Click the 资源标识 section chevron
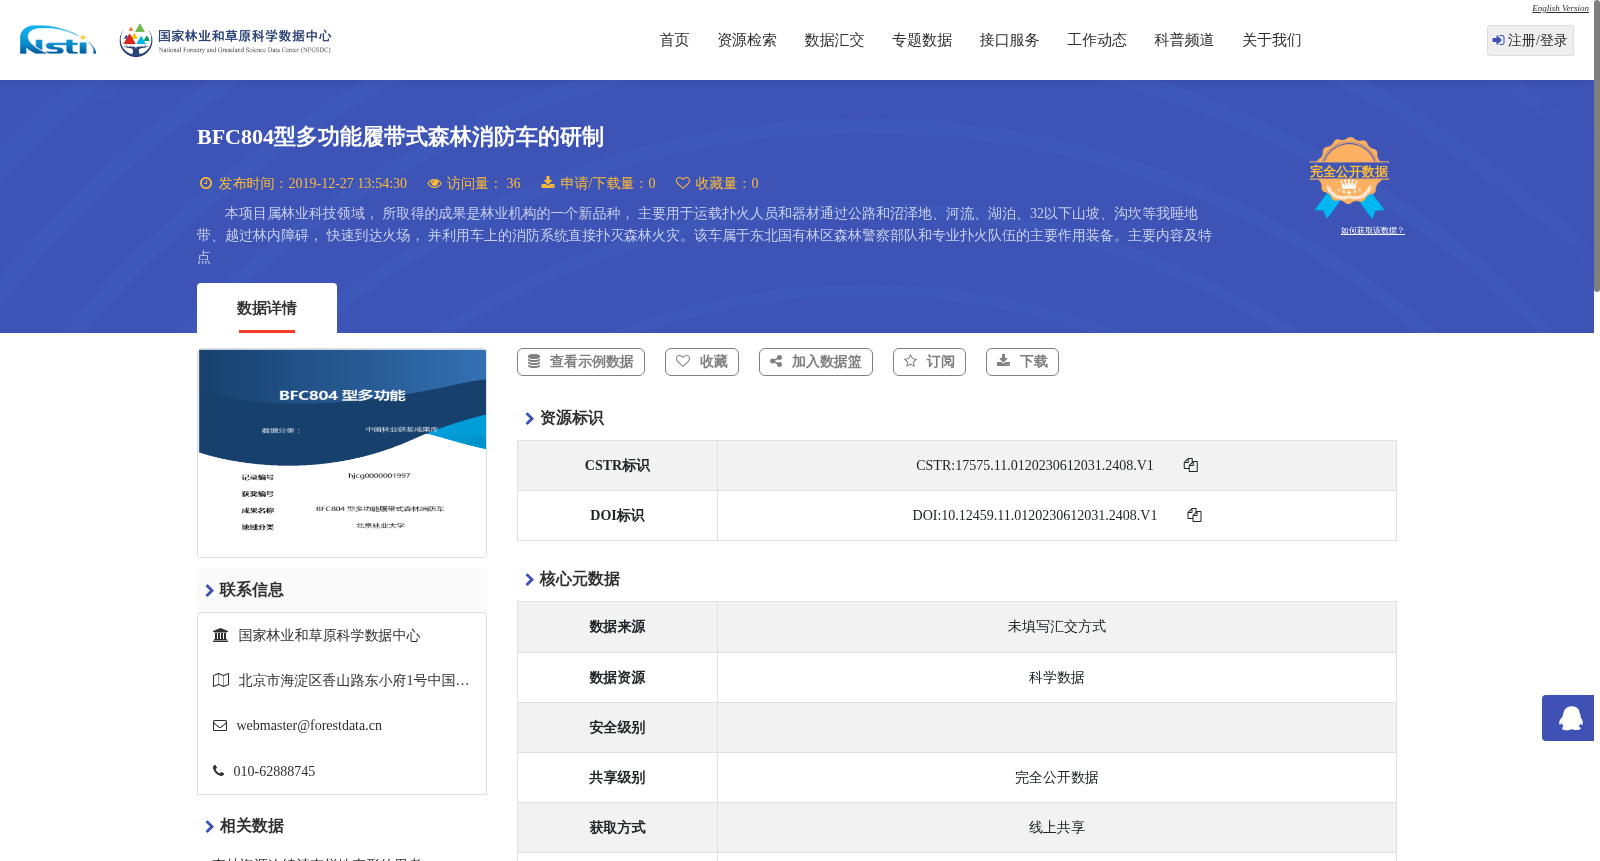This screenshot has width=1600, height=861. pos(529,418)
